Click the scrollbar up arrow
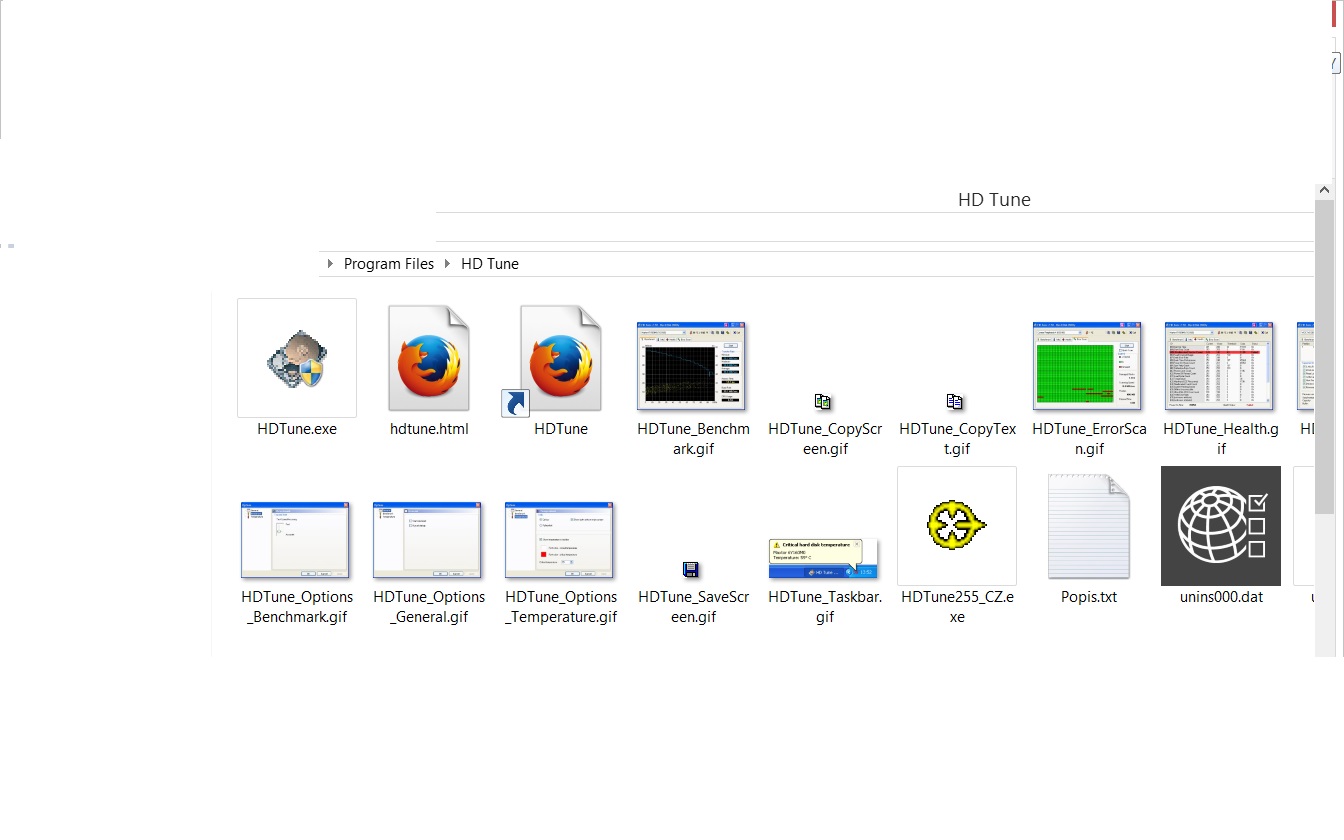1344x840 pixels. (x=1325, y=190)
